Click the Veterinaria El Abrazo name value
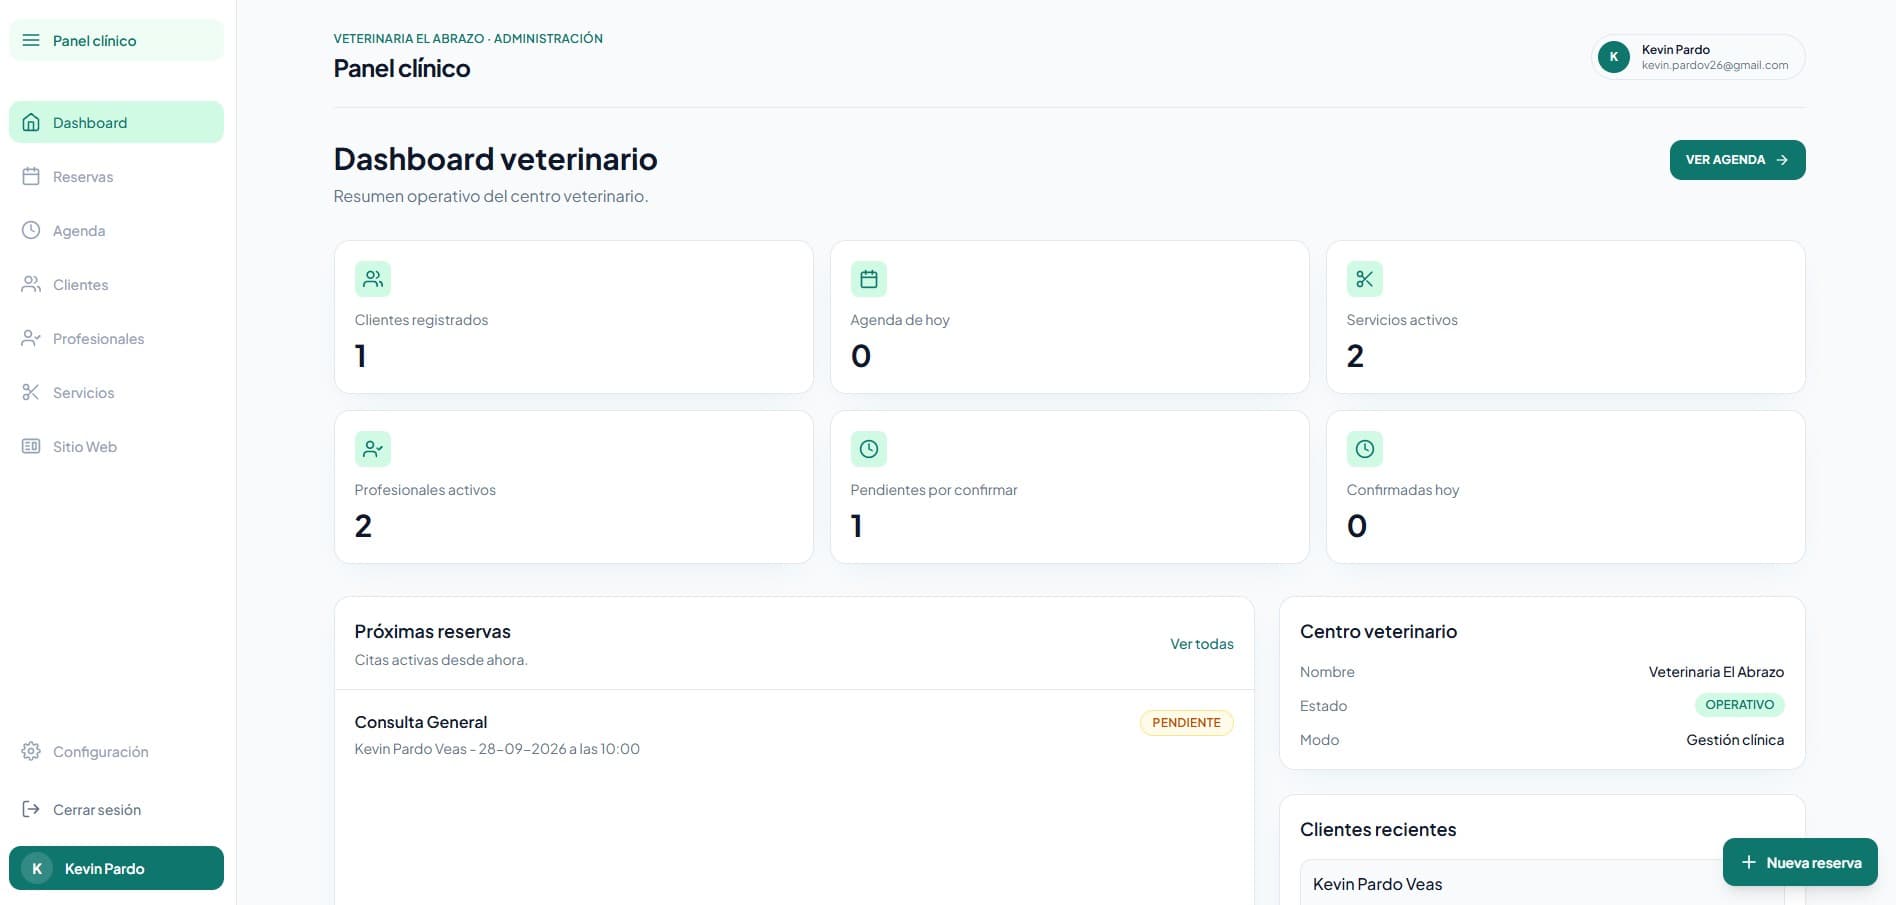 point(1716,672)
